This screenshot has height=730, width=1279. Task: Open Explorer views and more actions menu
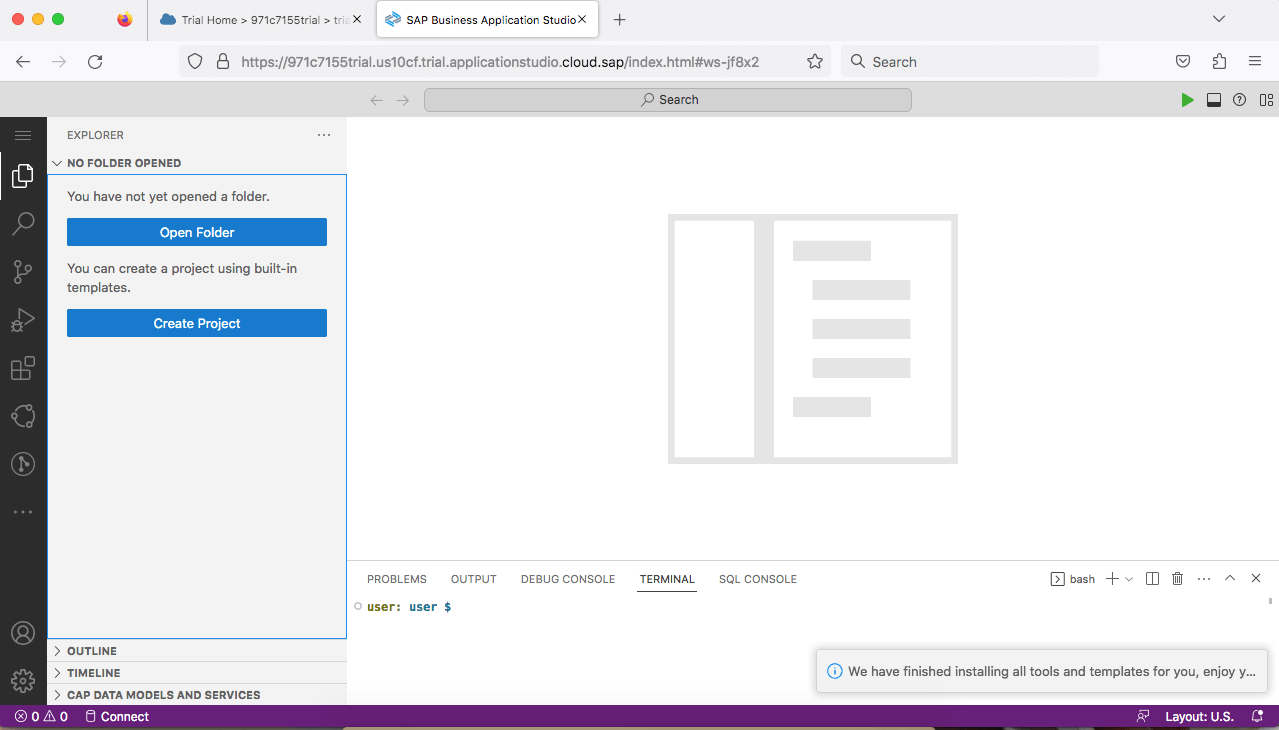coord(323,135)
